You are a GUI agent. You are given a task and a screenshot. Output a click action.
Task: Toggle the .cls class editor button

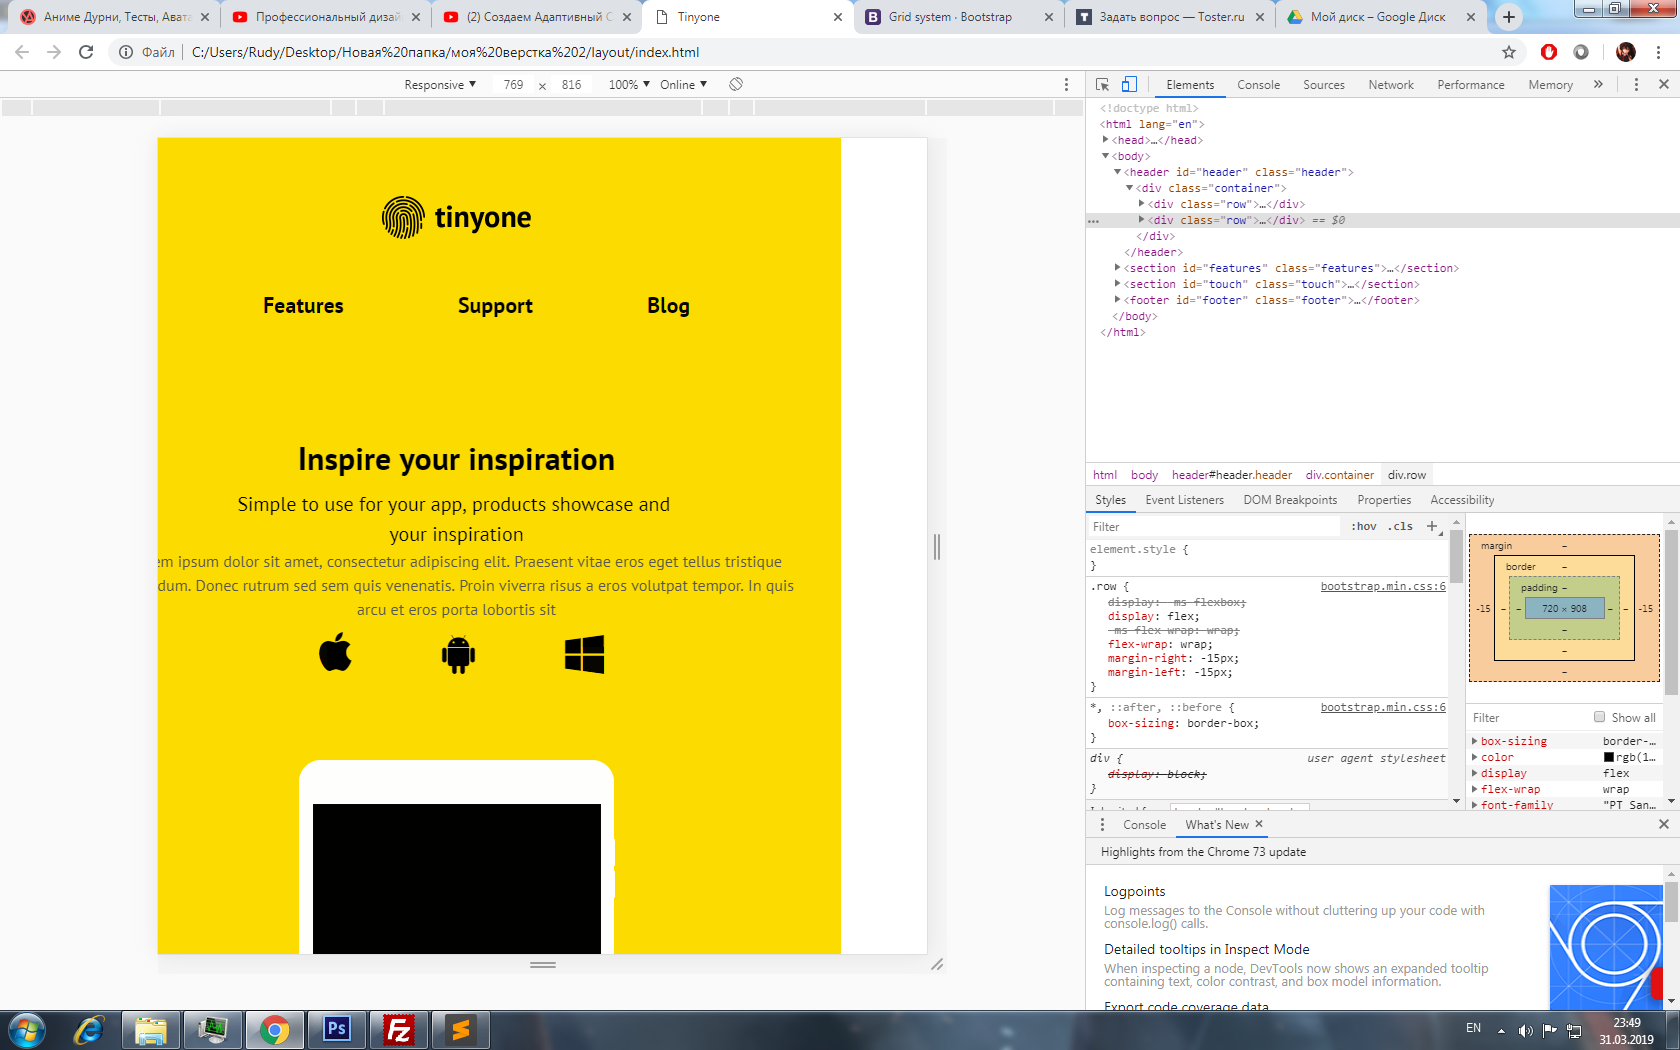point(1400,526)
